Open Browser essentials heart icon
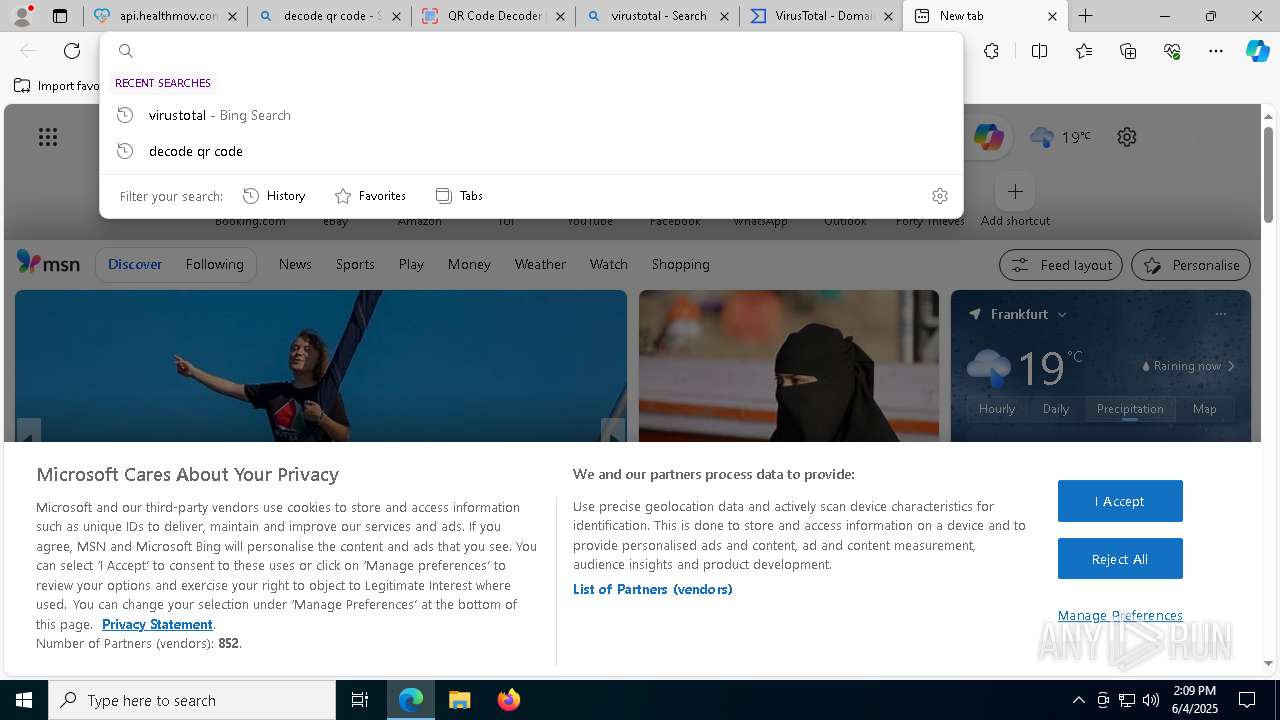Viewport: 1280px width, 720px height. click(x=1172, y=51)
